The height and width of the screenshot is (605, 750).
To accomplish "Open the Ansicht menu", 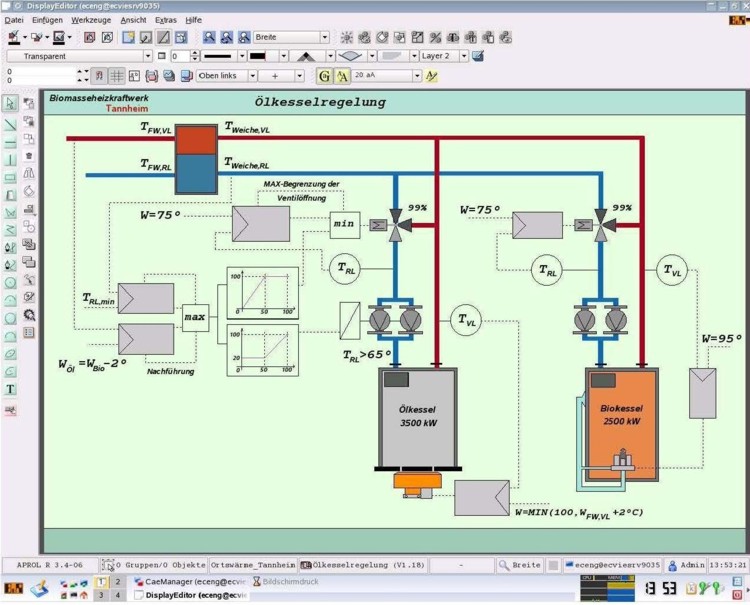I will point(133,20).
